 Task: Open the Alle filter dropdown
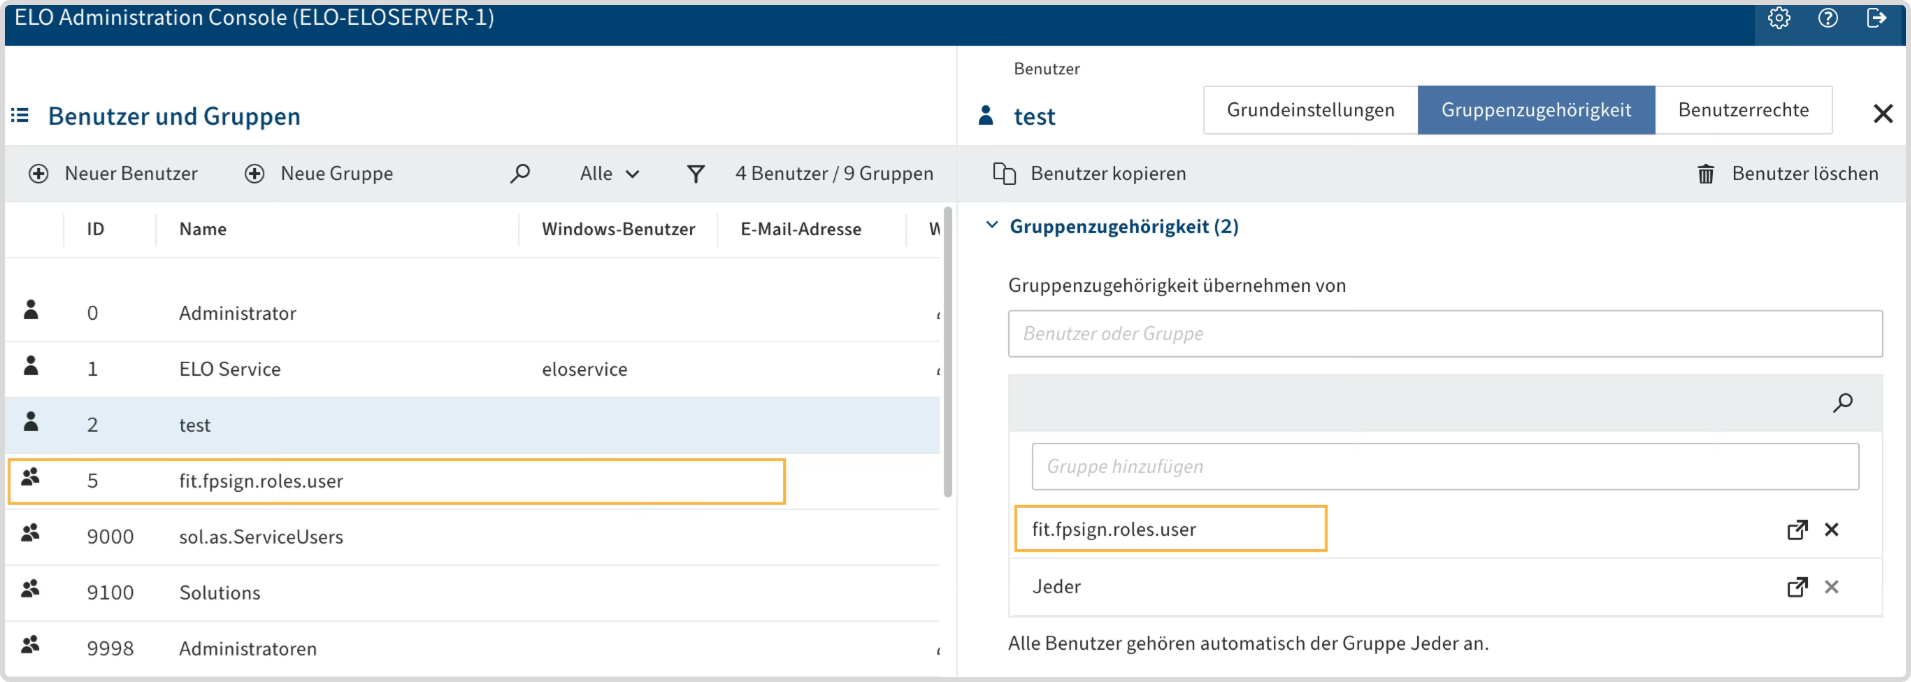point(610,174)
